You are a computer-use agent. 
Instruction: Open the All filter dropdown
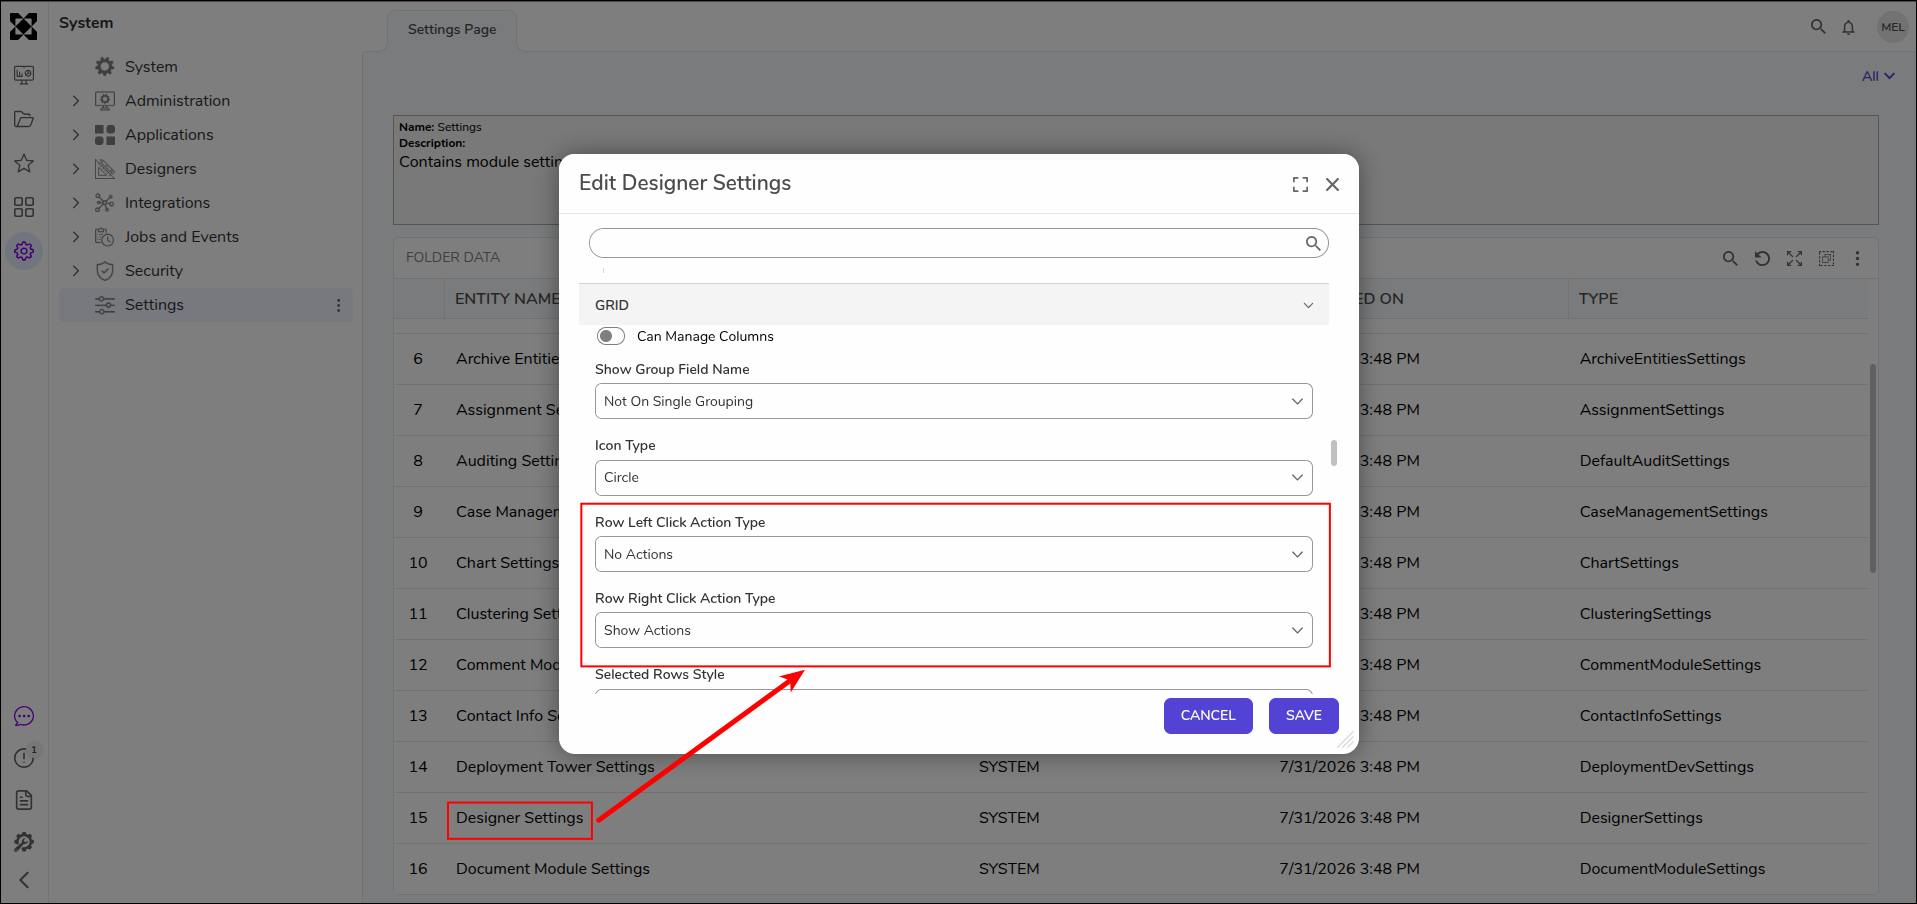(x=1878, y=76)
